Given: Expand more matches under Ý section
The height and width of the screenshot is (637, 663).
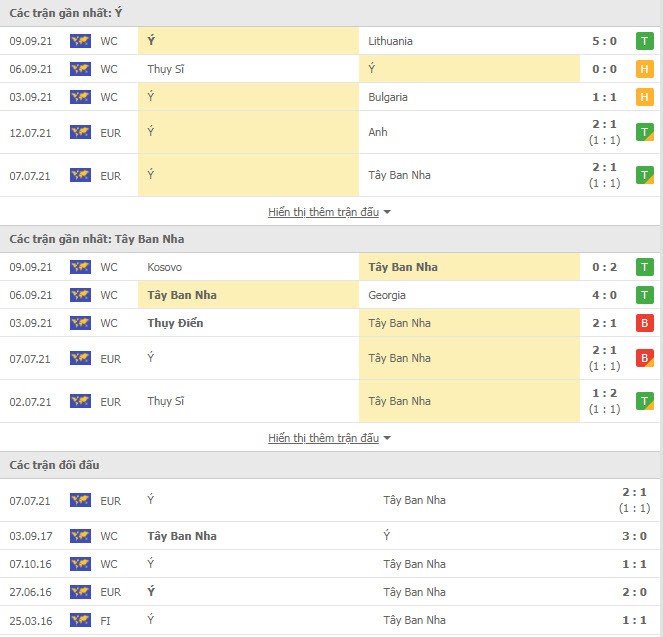Looking at the screenshot, I should 323,212.
